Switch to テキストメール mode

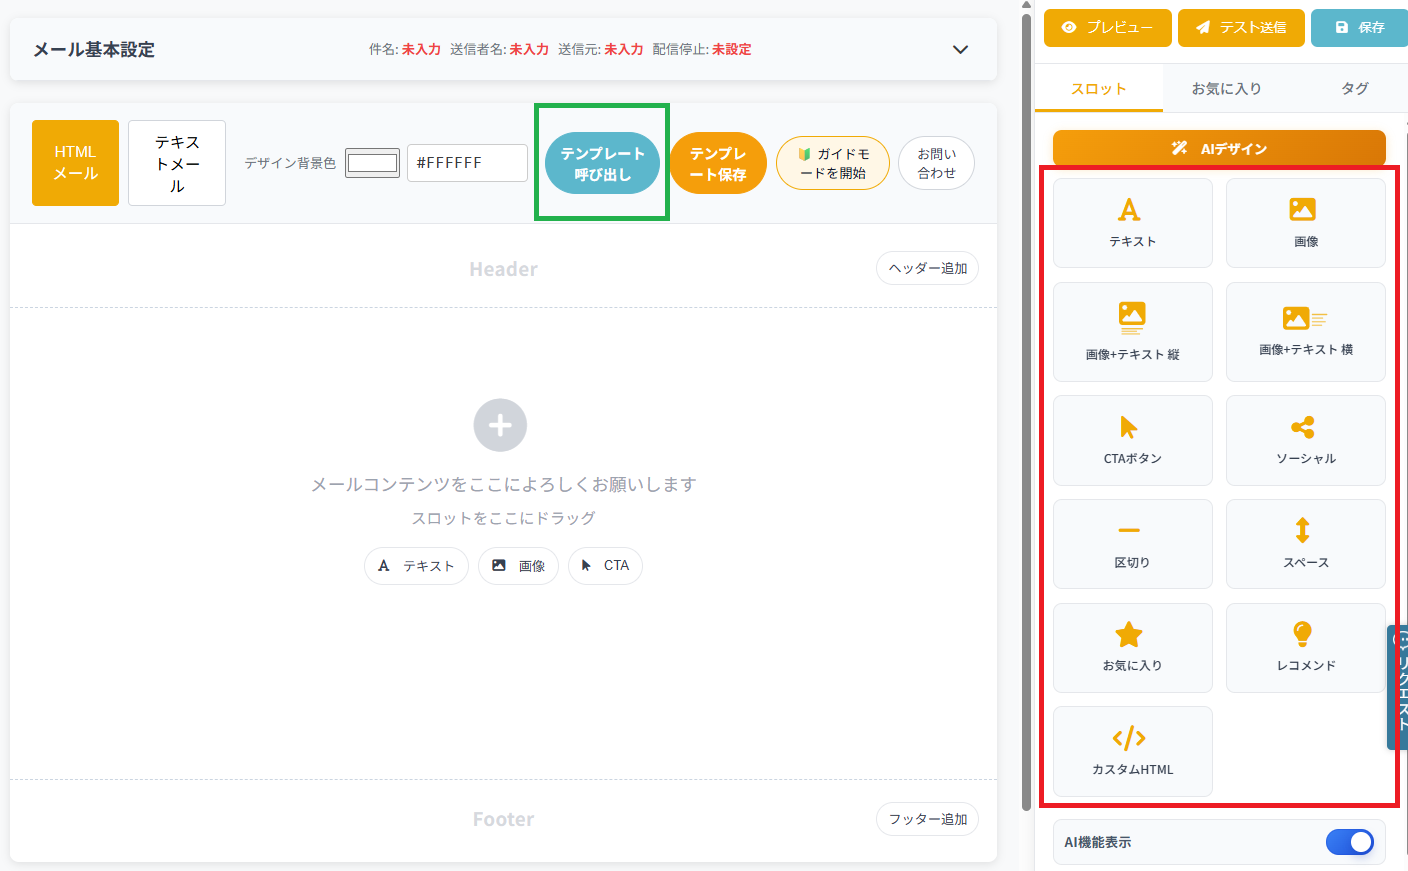176,162
